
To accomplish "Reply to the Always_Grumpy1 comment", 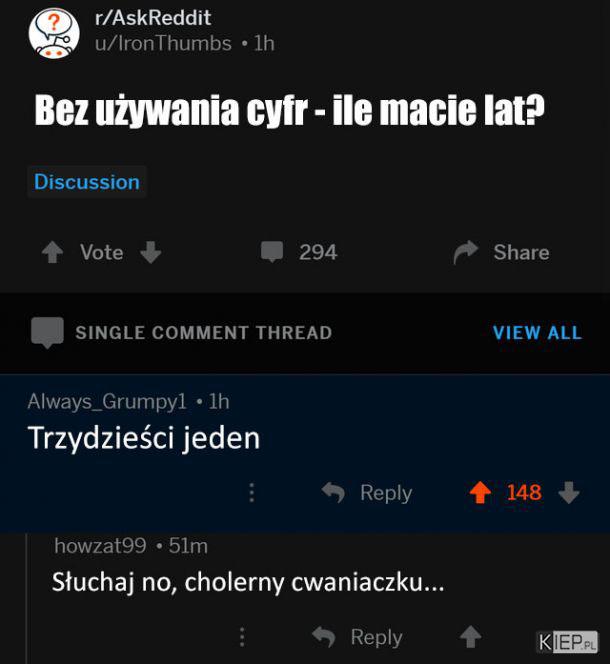I will click(367, 492).
